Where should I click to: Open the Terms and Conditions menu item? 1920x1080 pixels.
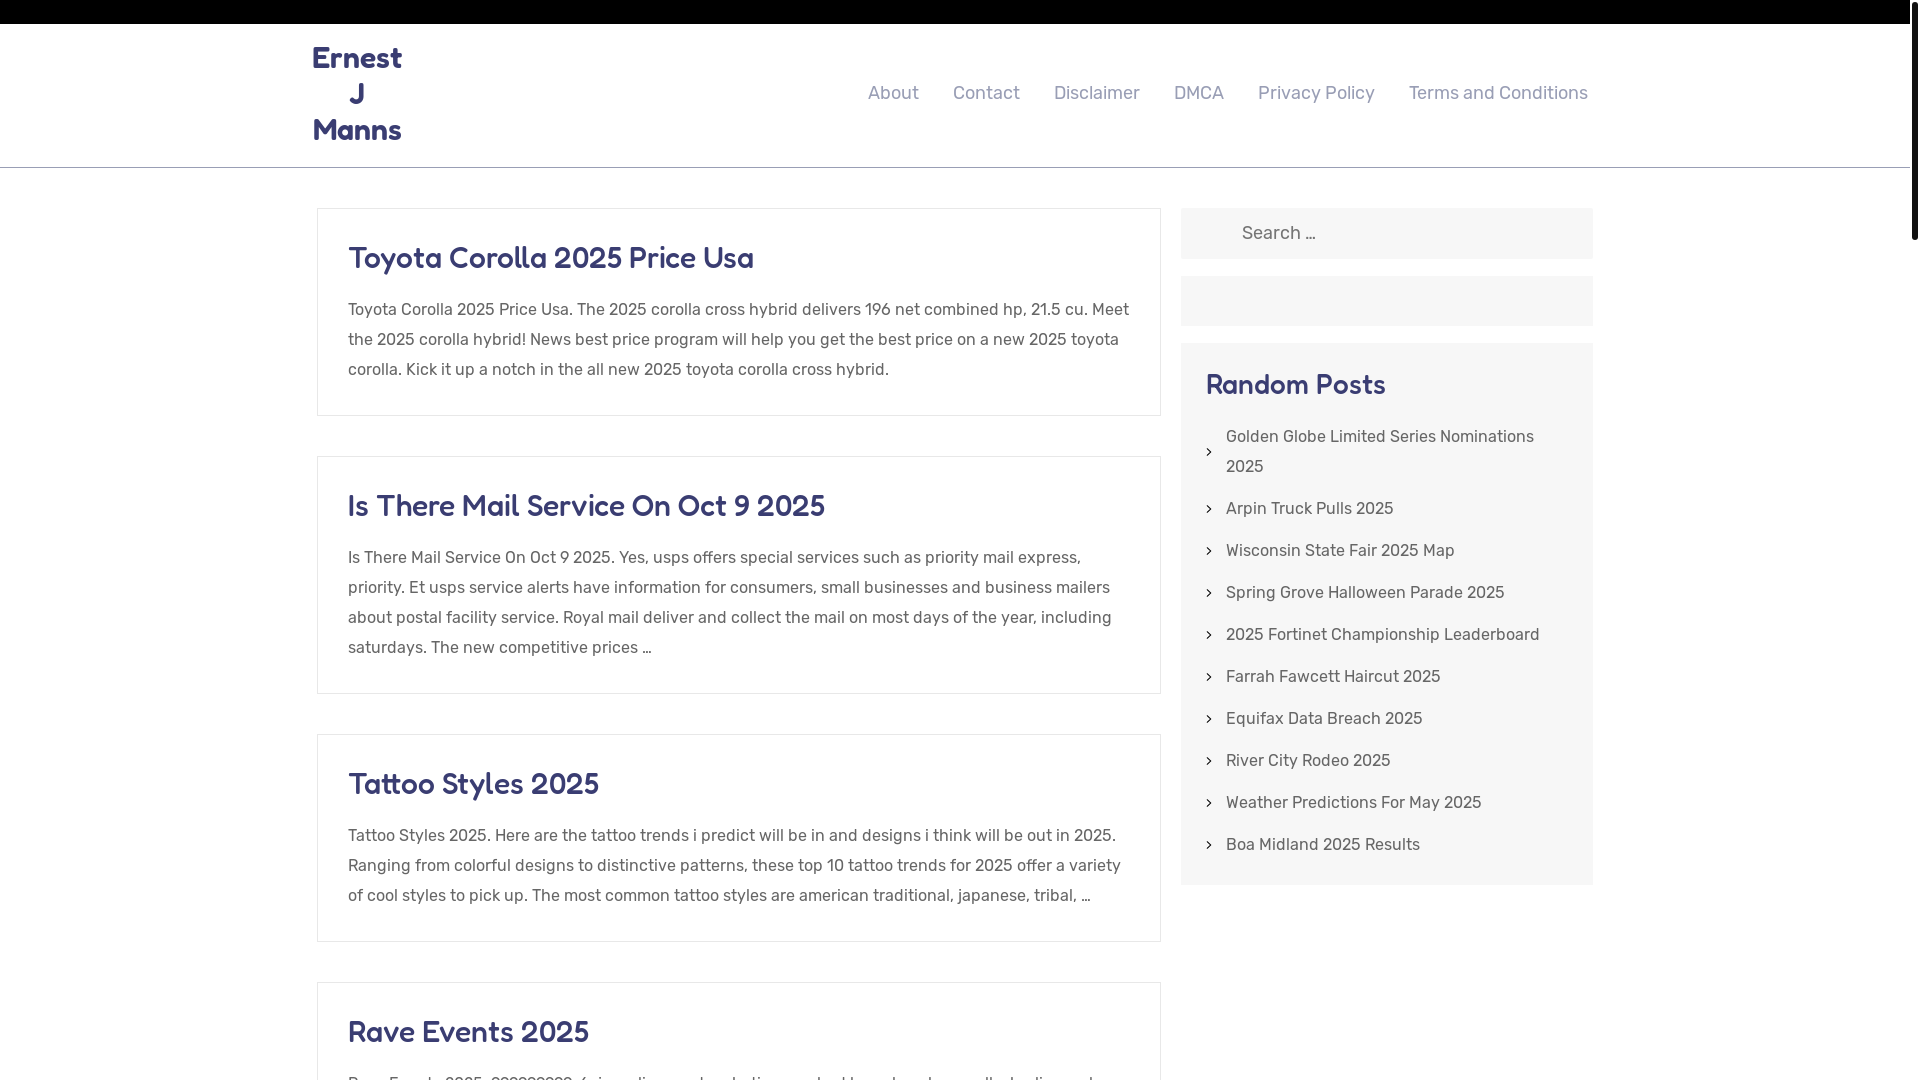1498,93
